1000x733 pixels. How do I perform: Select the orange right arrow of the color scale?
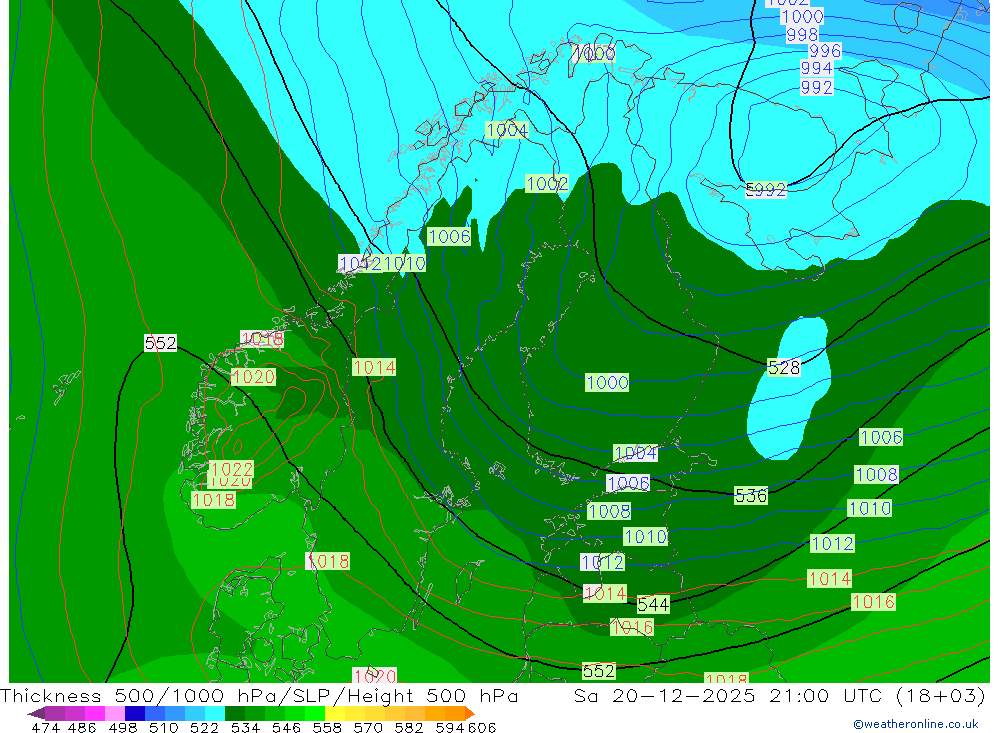pos(470,713)
